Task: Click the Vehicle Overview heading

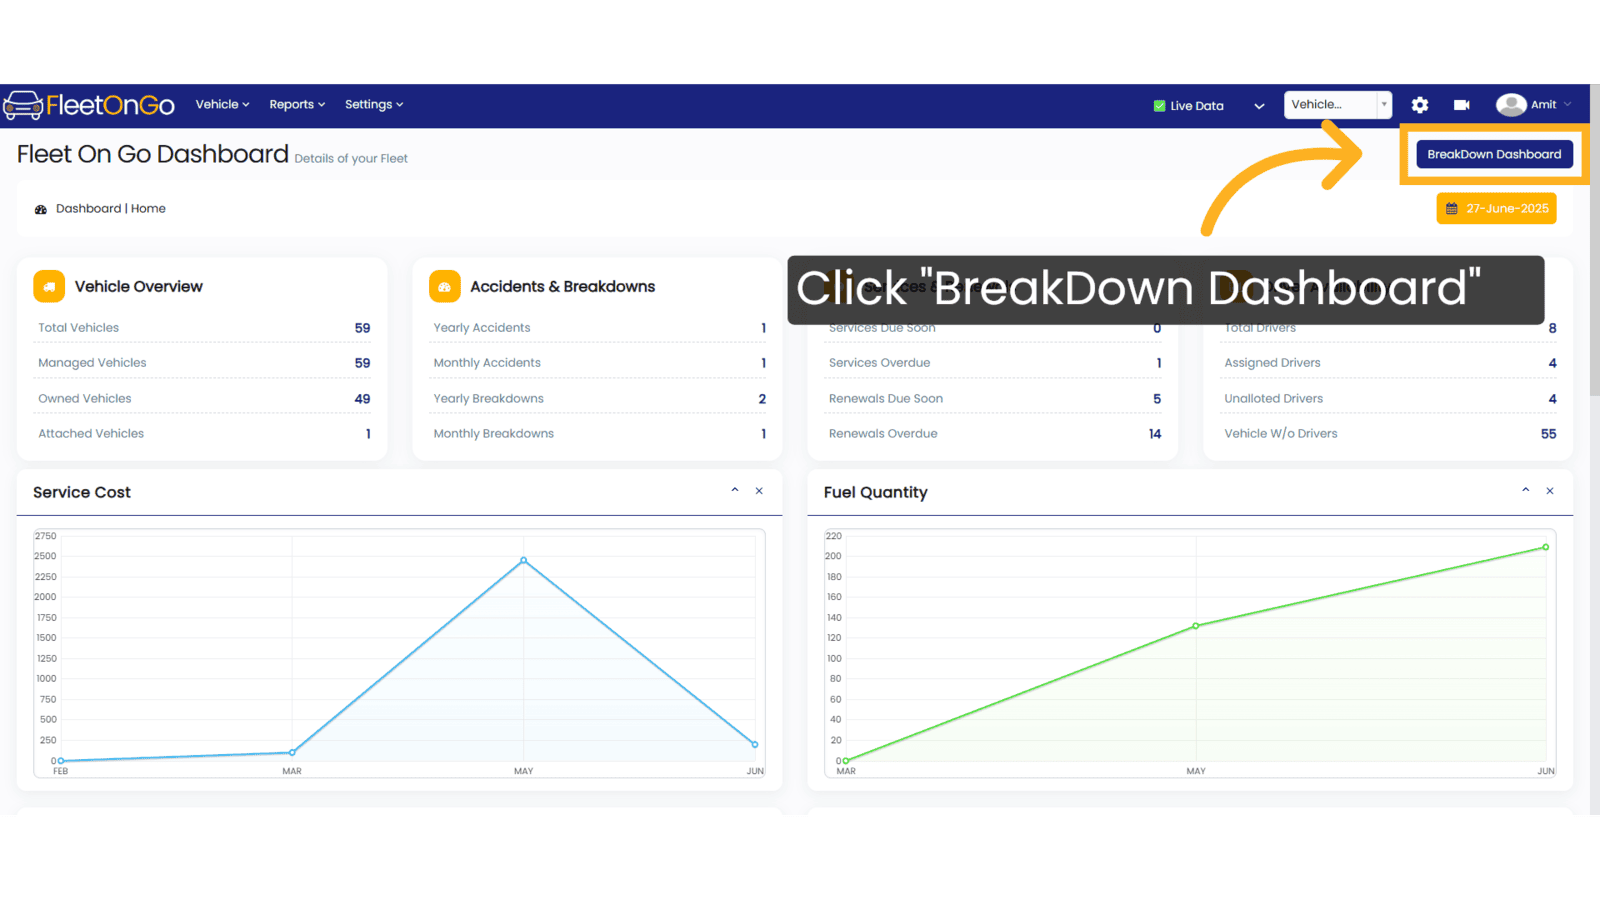Action: point(139,286)
